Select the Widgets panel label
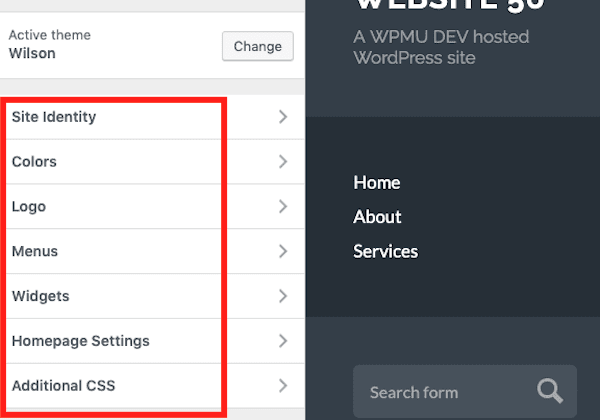600x420 pixels. coord(40,296)
